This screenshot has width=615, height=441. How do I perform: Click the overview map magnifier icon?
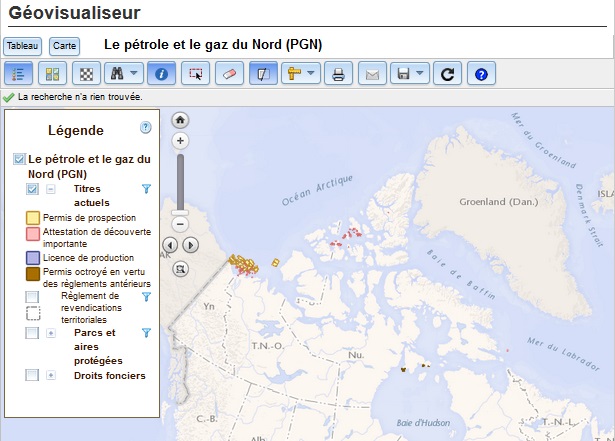click(x=180, y=269)
